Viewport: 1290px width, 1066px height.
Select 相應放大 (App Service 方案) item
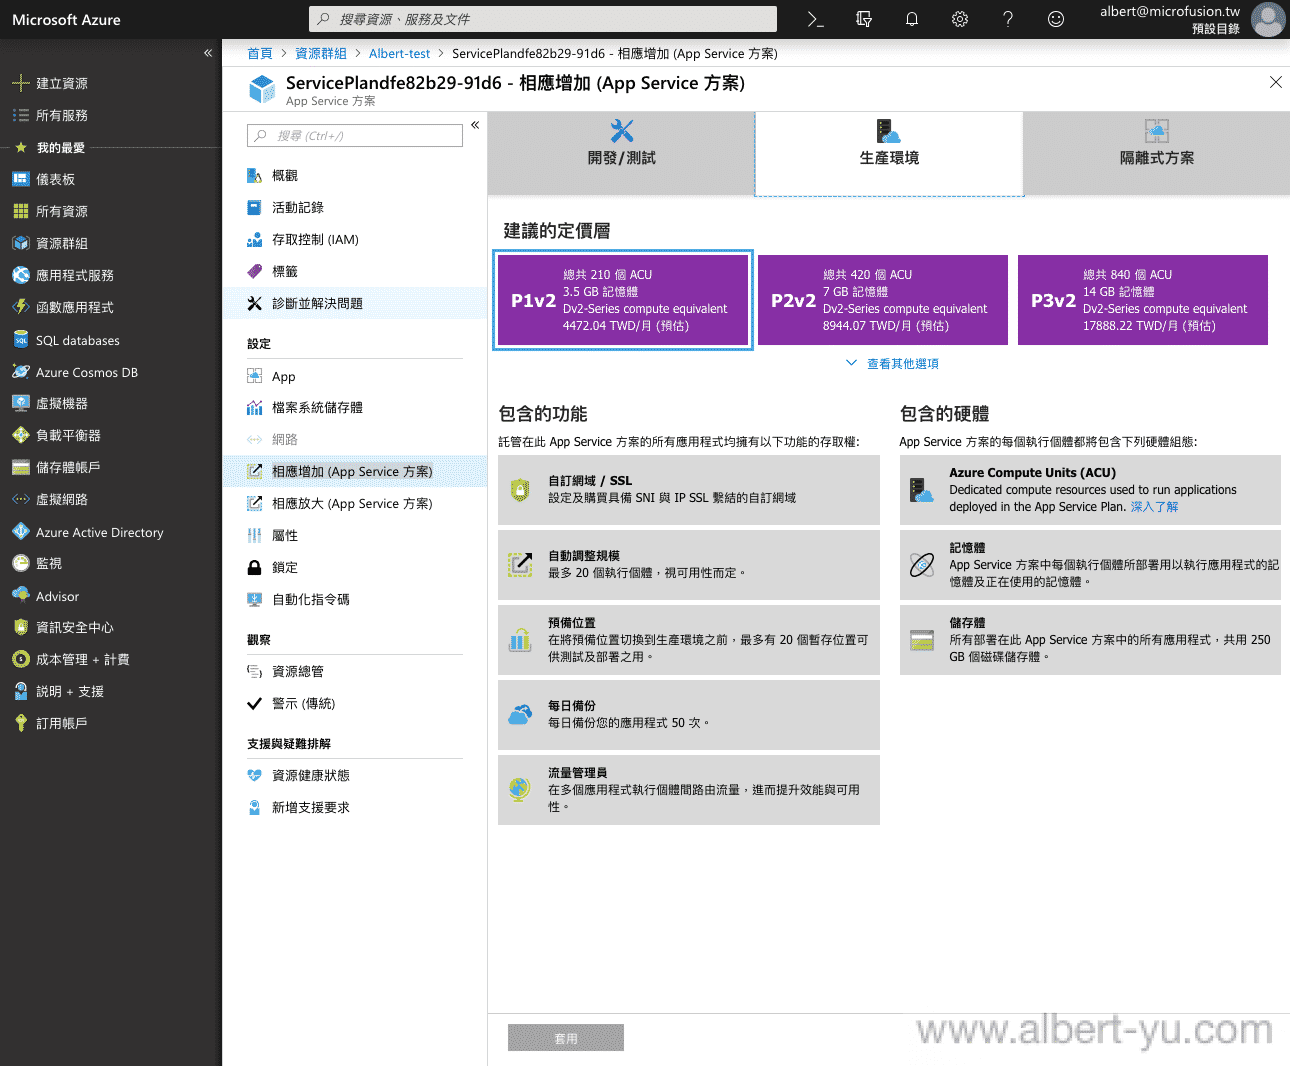point(355,503)
